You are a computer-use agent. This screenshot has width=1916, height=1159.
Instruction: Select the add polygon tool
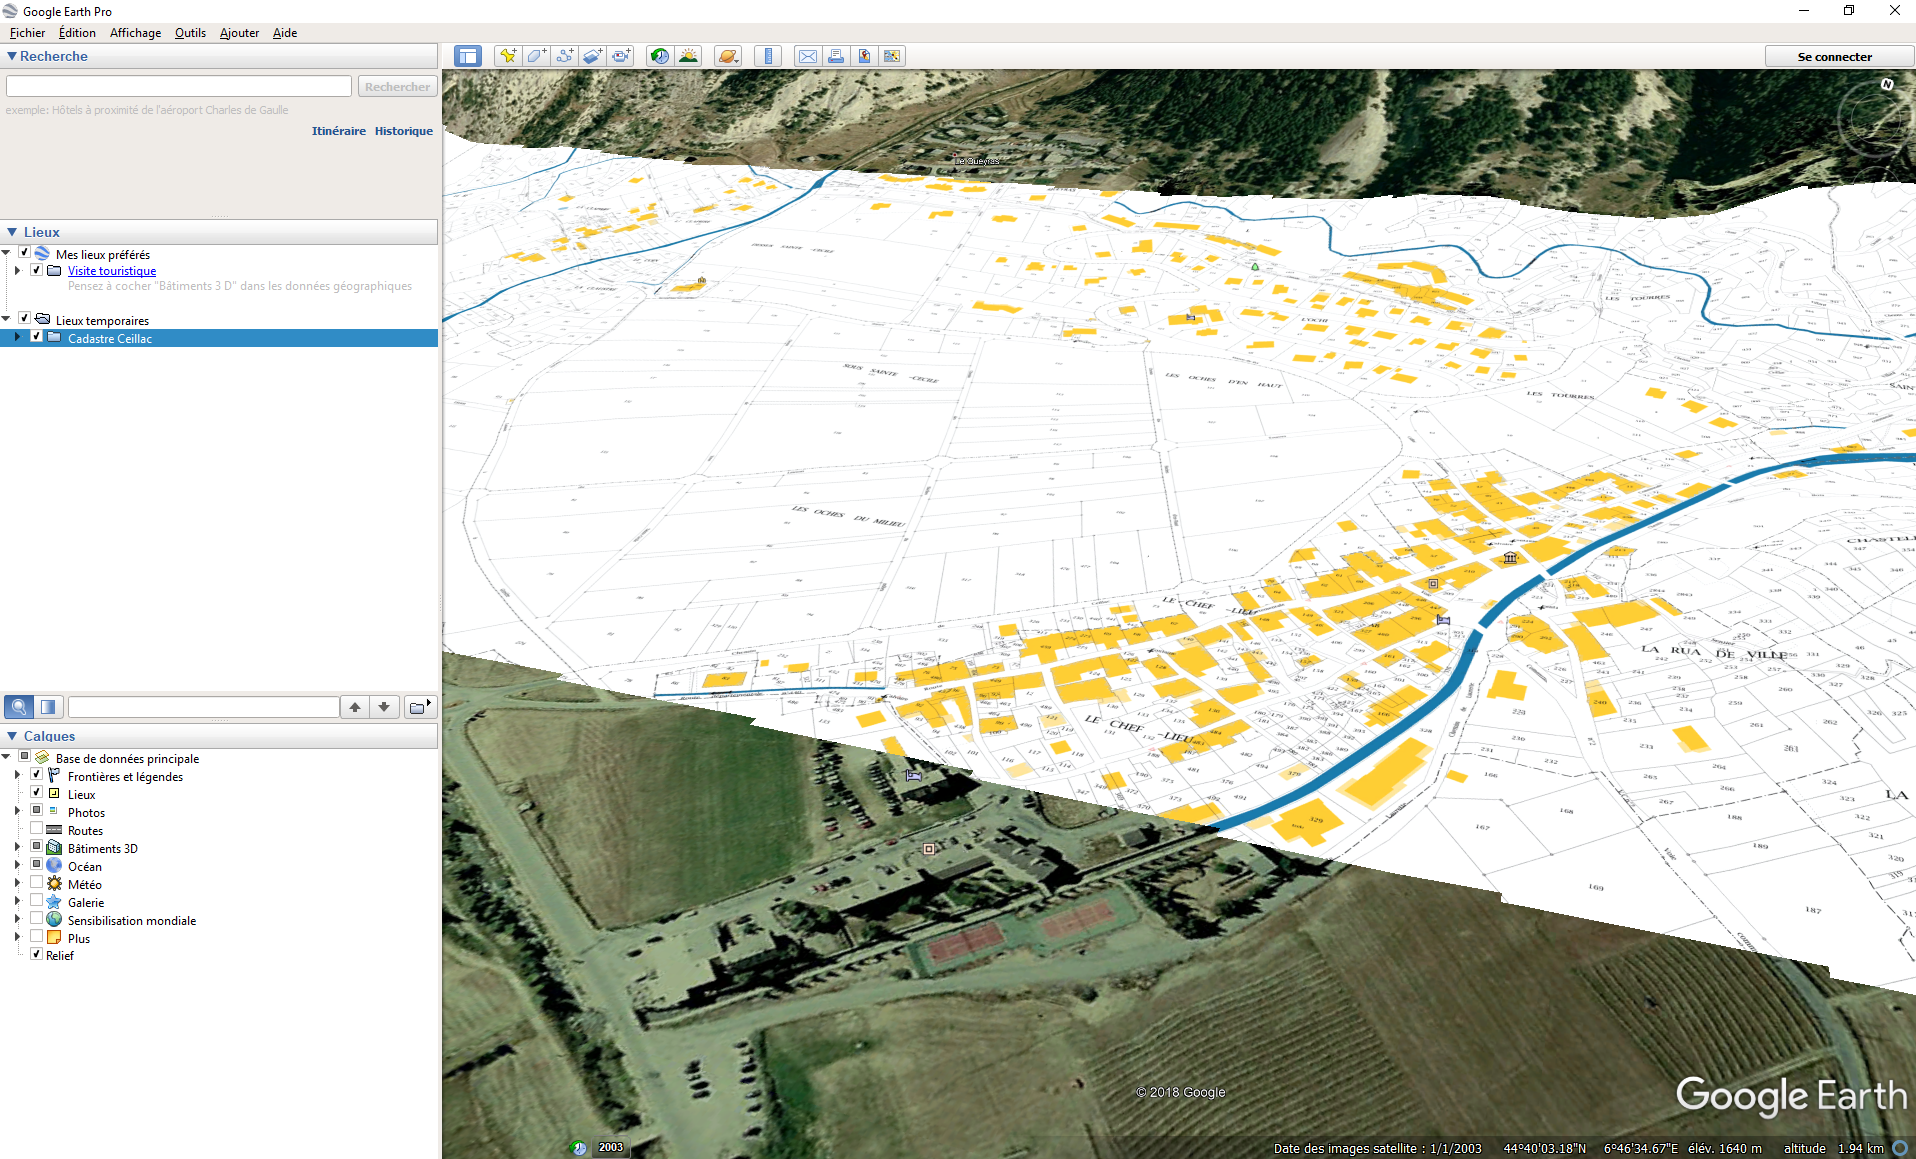coord(536,56)
